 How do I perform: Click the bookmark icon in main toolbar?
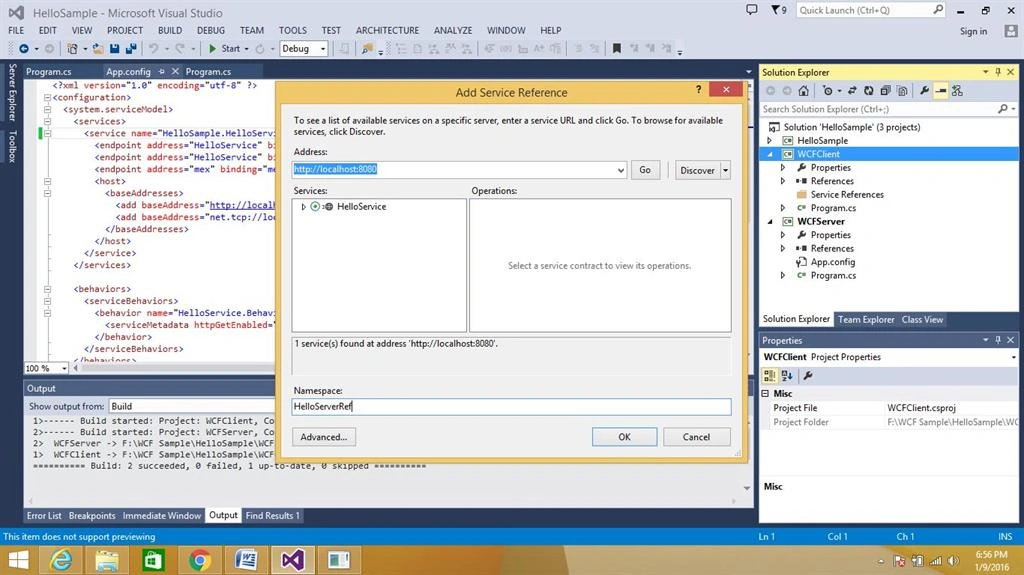tap(616, 48)
